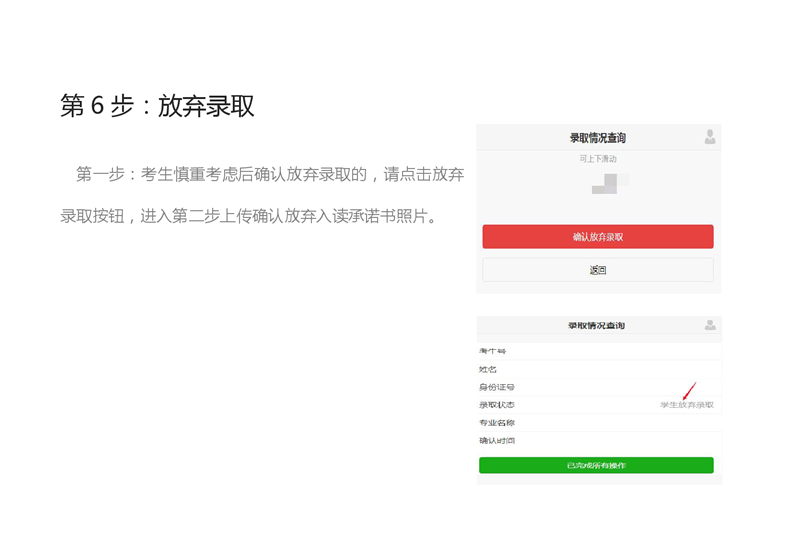Click the lower 录取情况查询 header title

click(597, 326)
